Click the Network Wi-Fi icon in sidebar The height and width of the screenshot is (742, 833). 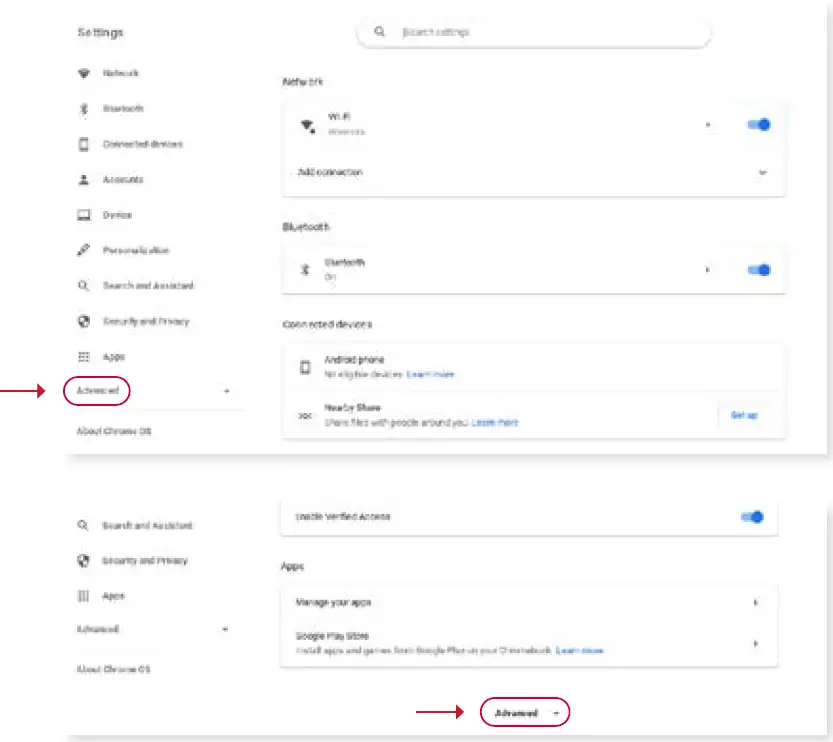[84, 74]
